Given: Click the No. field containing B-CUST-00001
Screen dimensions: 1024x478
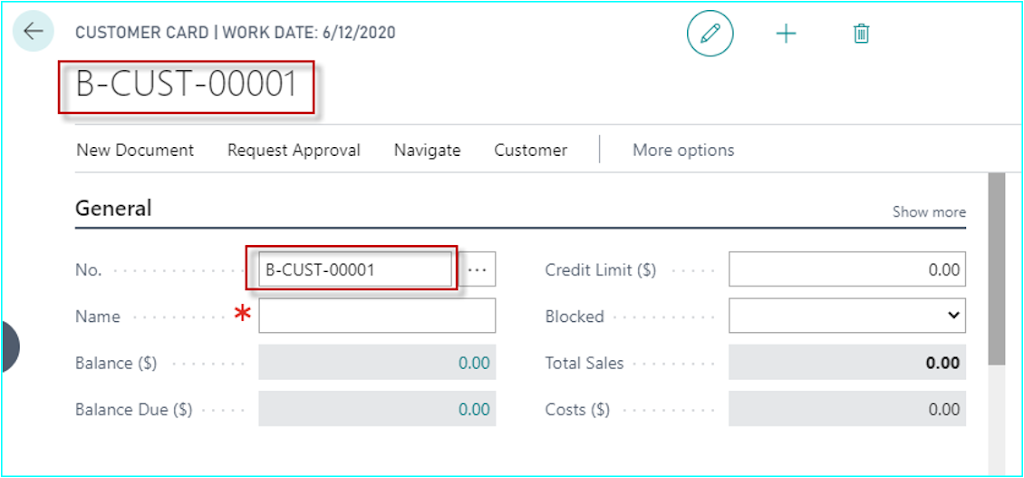Looking at the screenshot, I should 355,269.
